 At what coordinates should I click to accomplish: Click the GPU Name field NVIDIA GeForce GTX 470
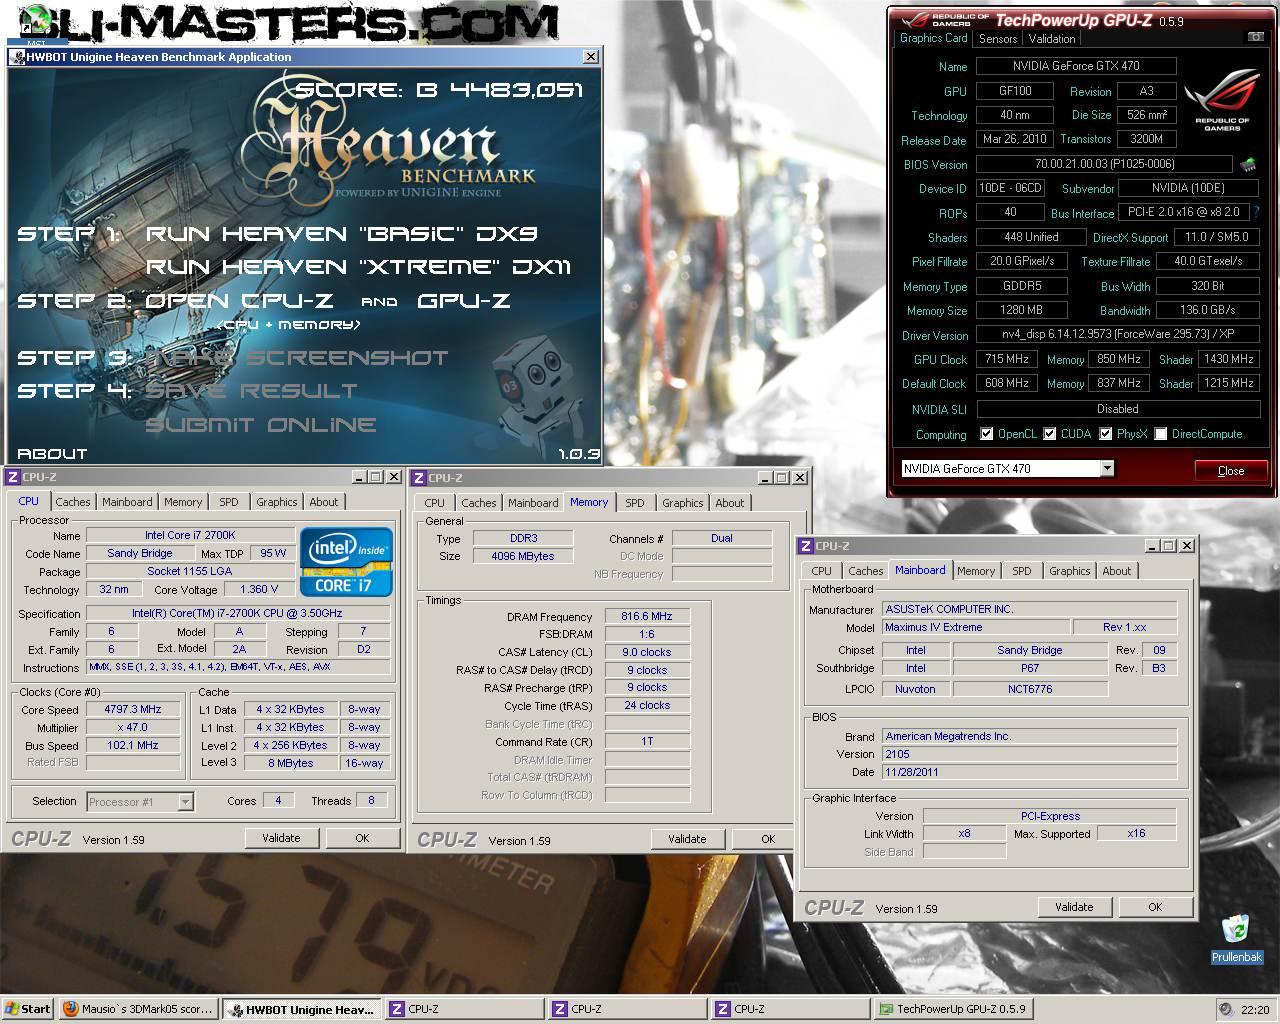click(x=1075, y=66)
